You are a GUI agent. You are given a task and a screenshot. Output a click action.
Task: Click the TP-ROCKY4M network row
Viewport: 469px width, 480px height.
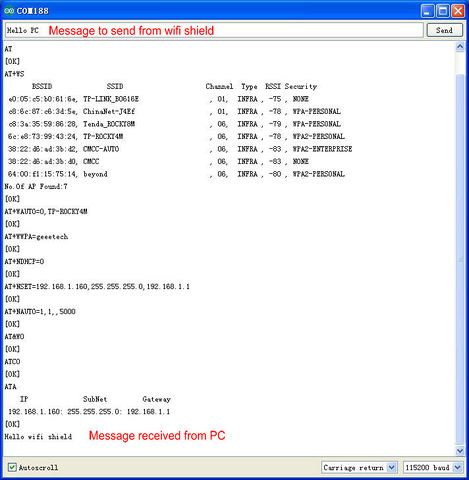[176, 136]
